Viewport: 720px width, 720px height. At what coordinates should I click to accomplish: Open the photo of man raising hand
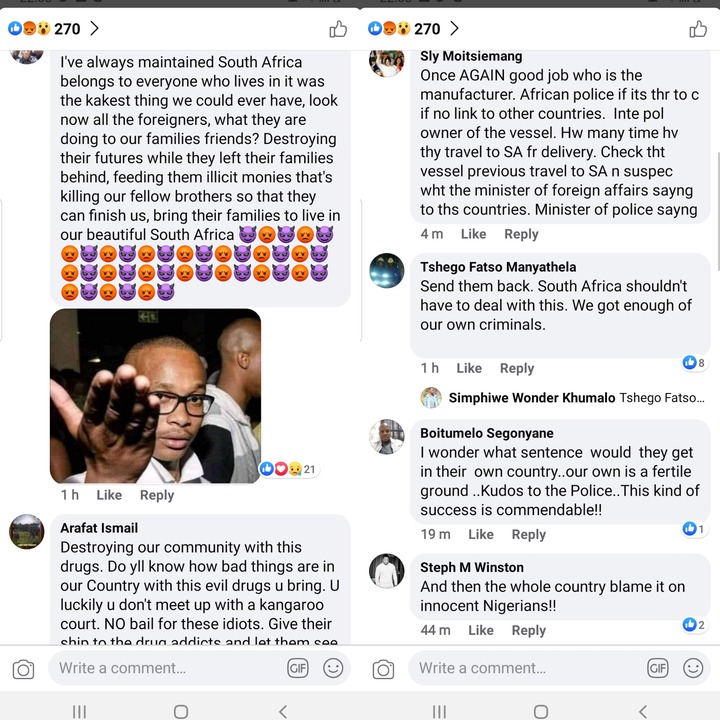pyautogui.click(x=156, y=396)
